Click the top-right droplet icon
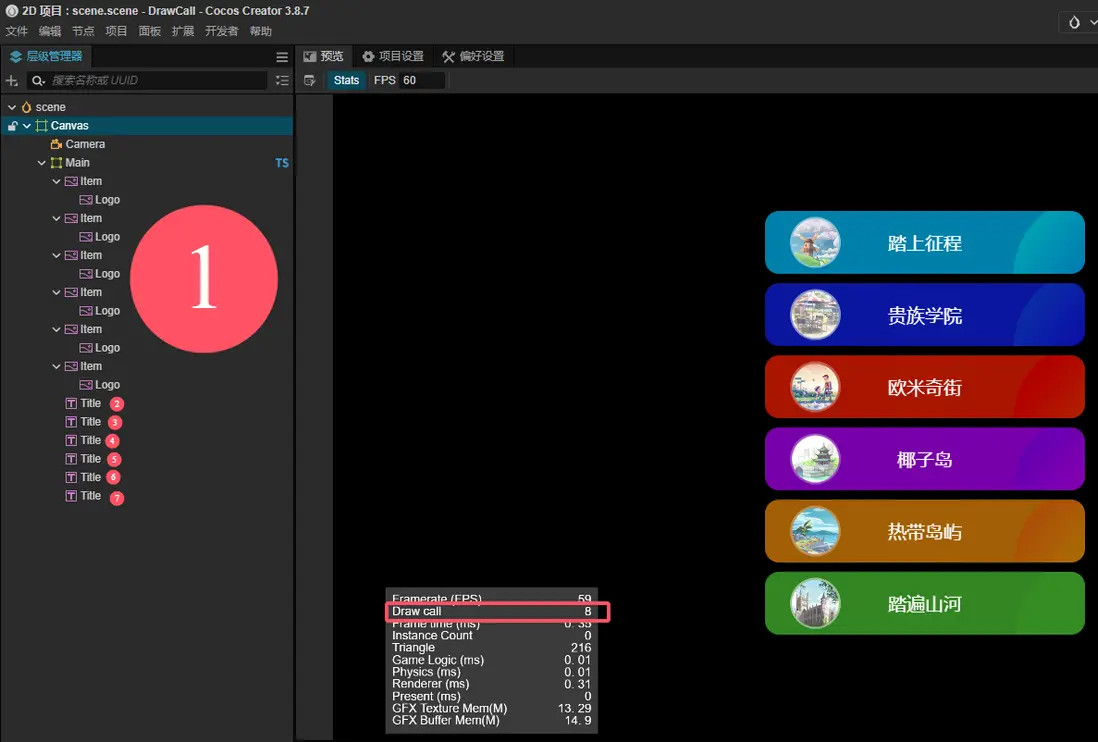Viewport: 1098px width, 742px height. [1074, 22]
